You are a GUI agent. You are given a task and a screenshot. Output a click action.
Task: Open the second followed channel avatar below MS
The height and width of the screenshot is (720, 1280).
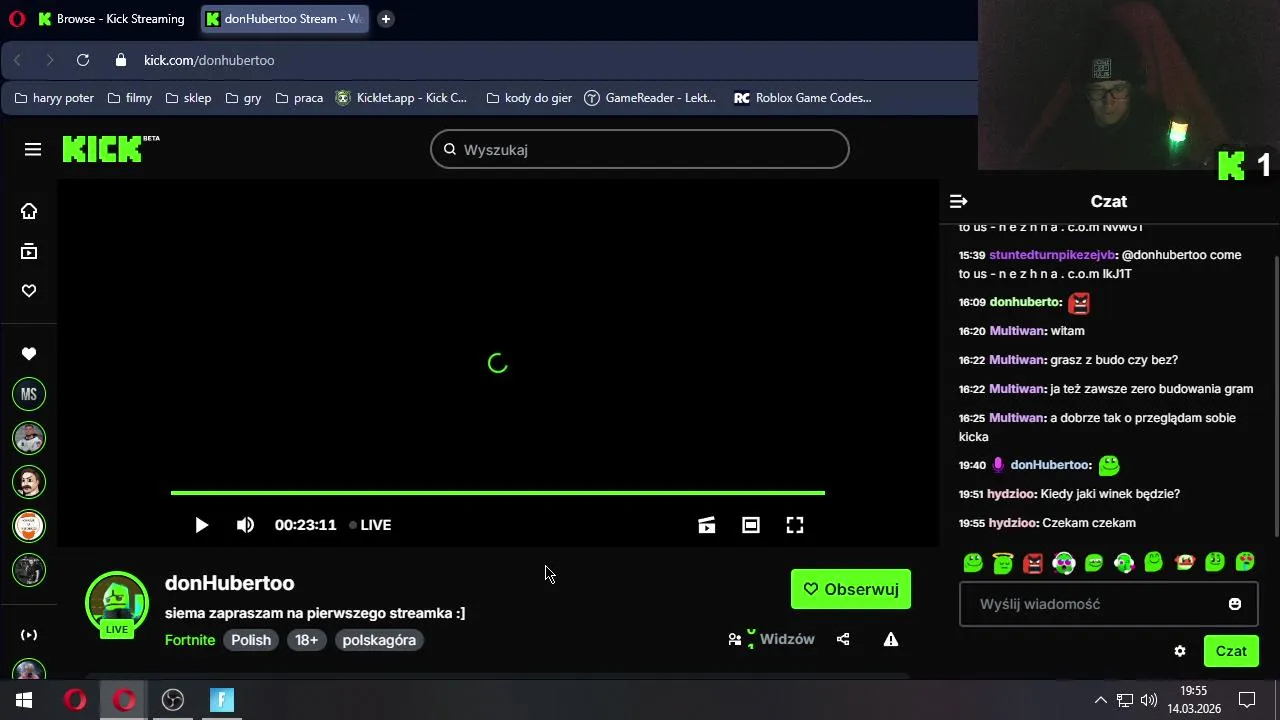click(x=29, y=438)
